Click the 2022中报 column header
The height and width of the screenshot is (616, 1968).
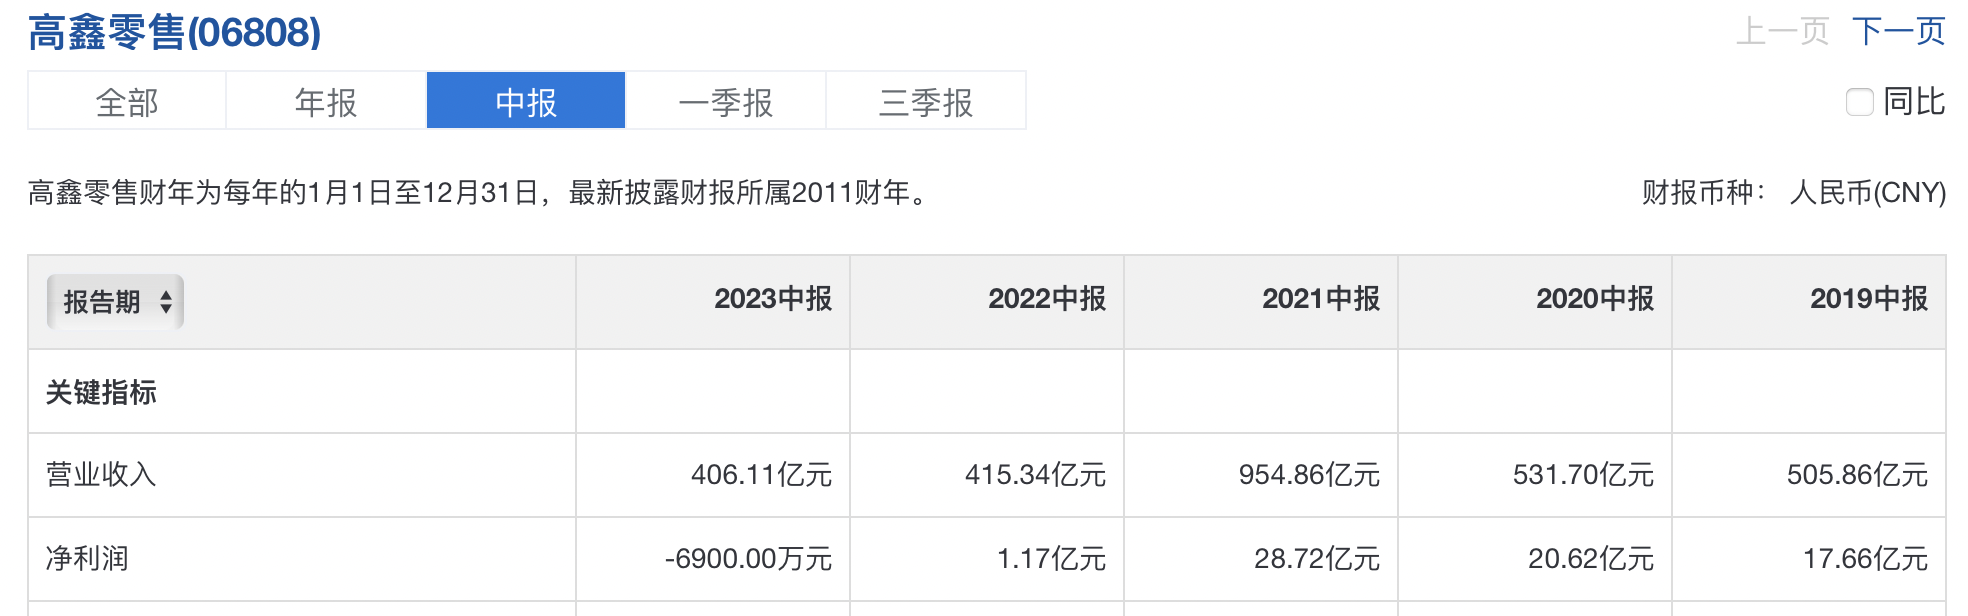pyautogui.click(x=1047, y=299)
